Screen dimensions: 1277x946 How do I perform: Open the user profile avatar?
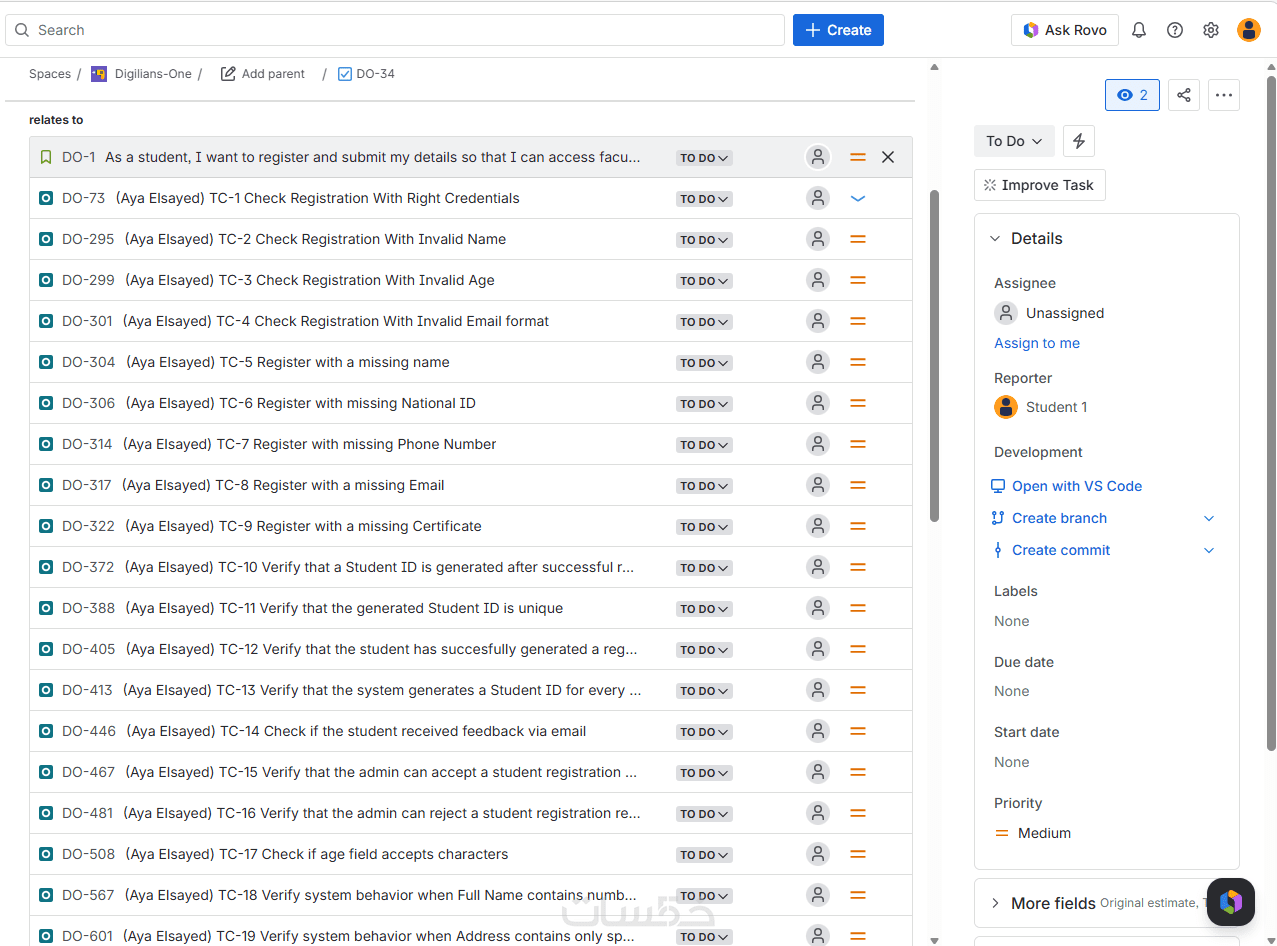(1249, 30)
